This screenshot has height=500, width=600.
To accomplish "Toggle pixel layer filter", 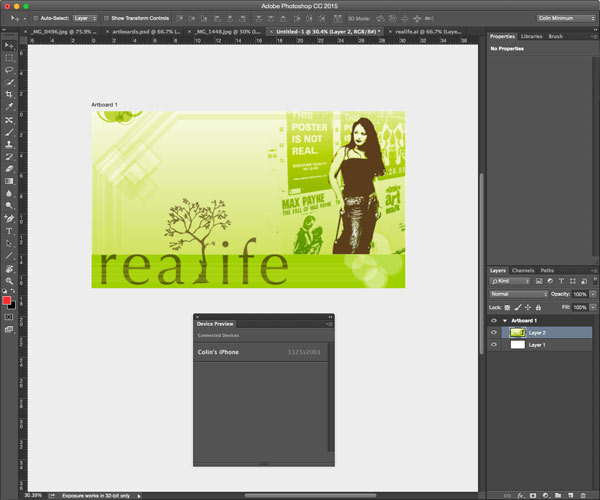I will (x=539, y=281).
